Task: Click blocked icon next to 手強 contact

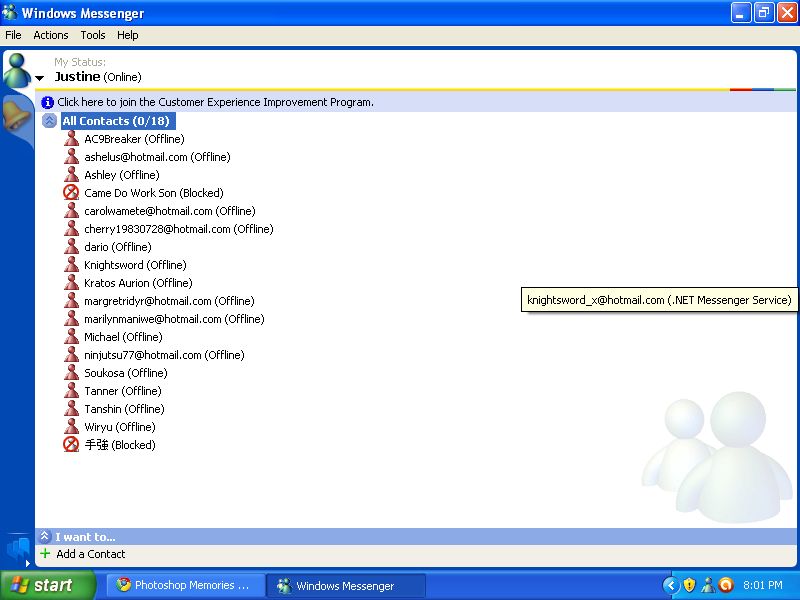Action: pos(71,444)
